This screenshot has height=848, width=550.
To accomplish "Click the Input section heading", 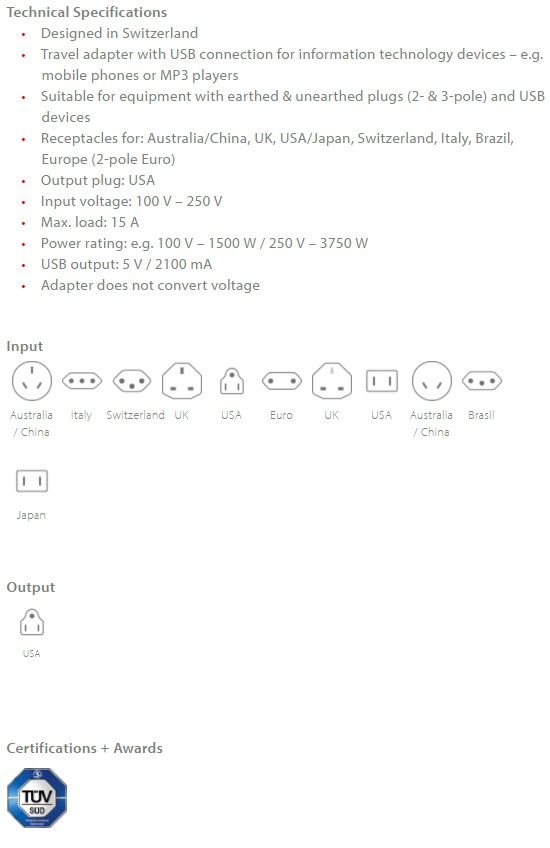I will (25, 347).
